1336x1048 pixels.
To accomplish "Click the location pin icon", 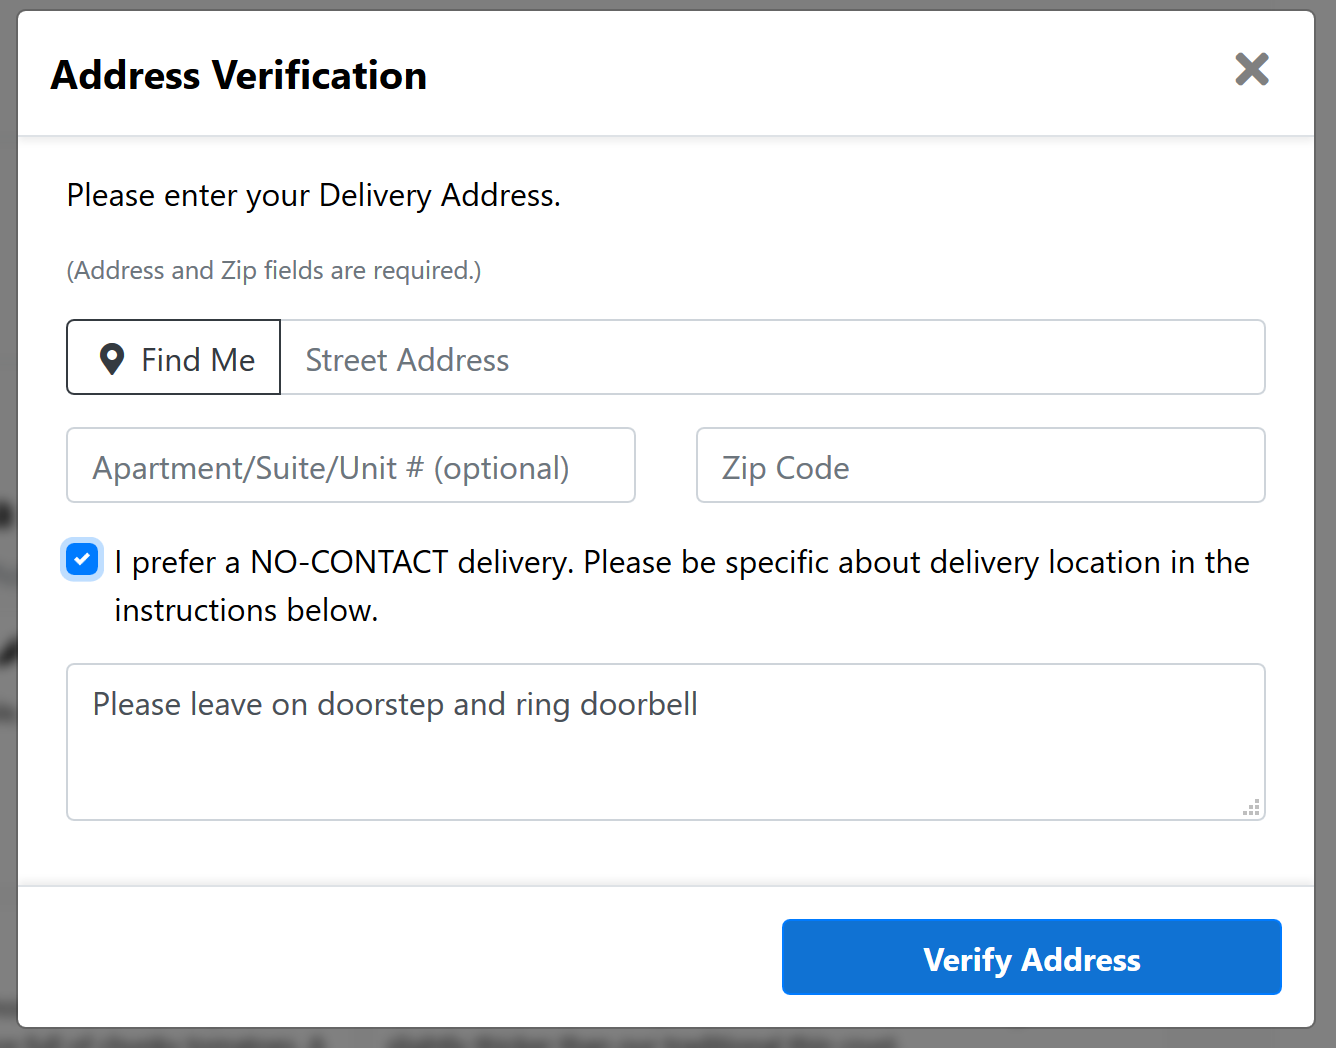I will point(112,359).
